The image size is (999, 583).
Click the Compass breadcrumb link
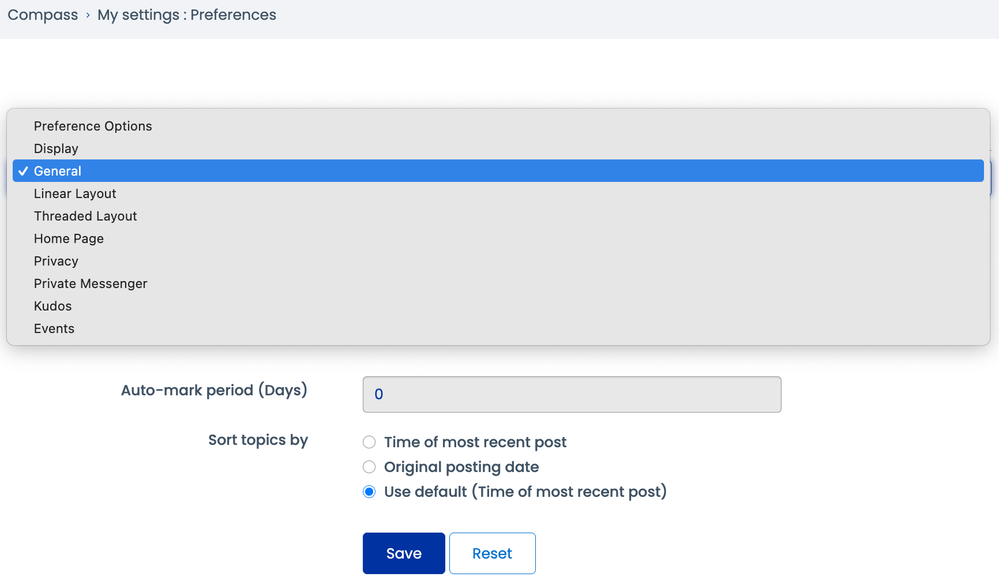click(x=43, y=15)
